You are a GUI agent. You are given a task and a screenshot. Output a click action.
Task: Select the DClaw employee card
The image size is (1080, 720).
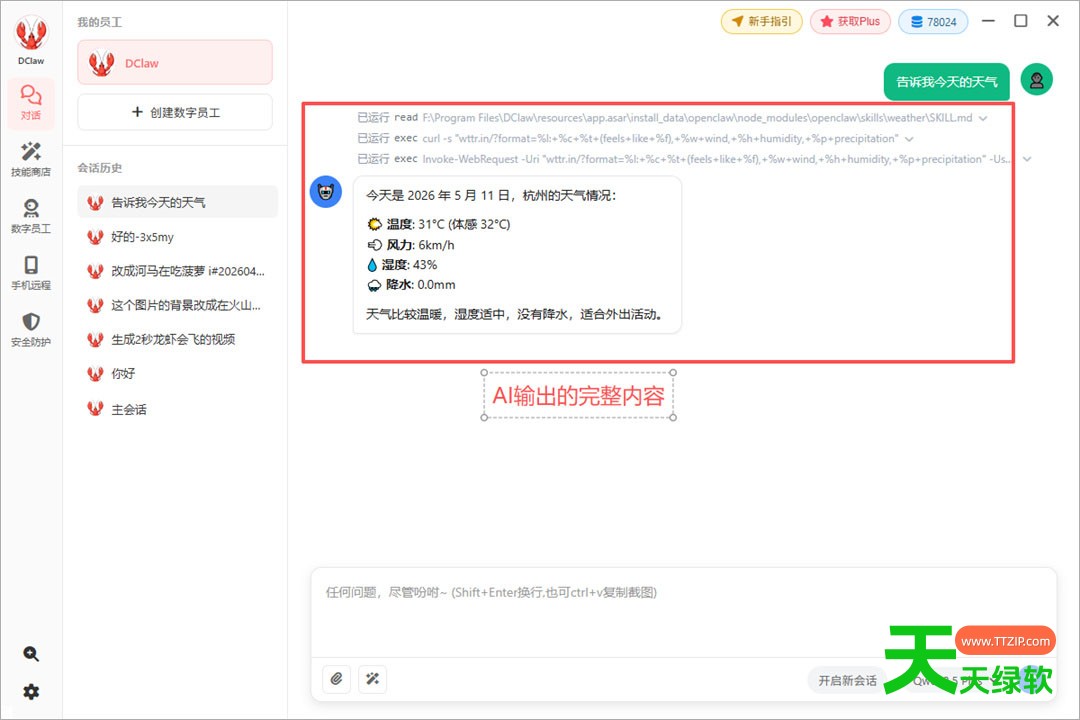[x=175, y=63]
